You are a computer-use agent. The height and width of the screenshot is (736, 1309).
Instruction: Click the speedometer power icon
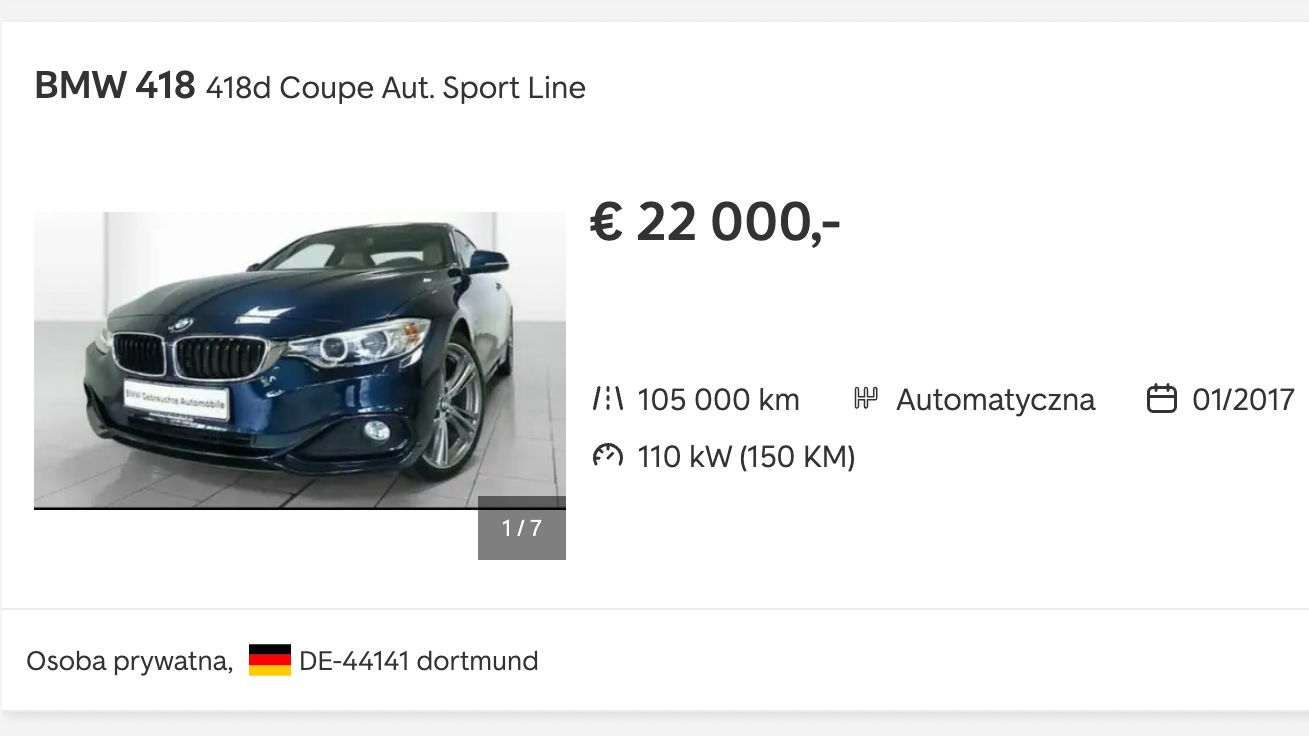[608, 457]
